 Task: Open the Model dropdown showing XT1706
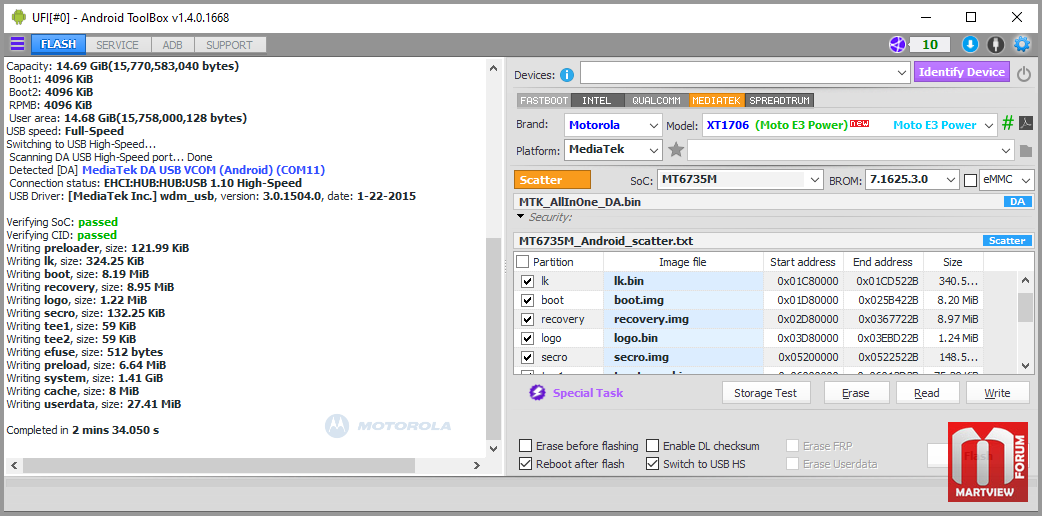850,124
